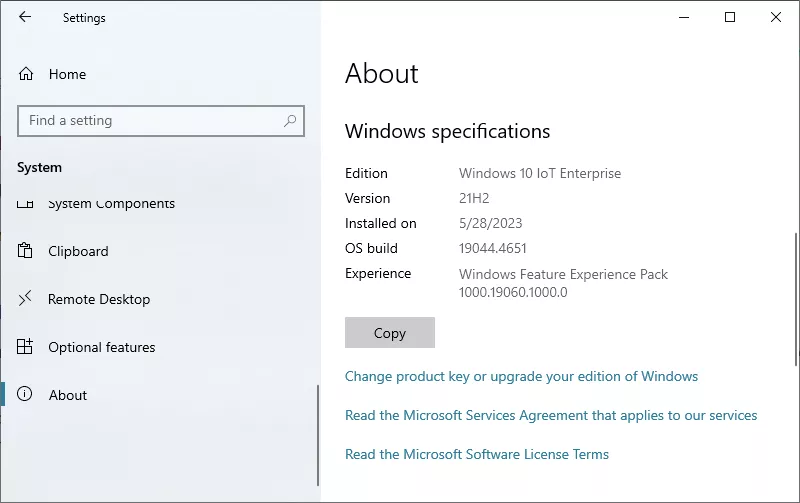Click the Optional features grid icon
Screen dimensions: 800x503
click(25, 346)
